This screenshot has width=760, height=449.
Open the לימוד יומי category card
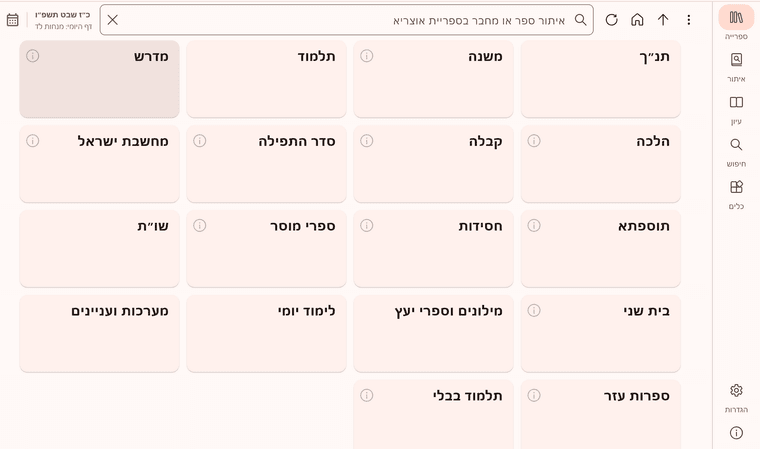(x=266, y=333)
